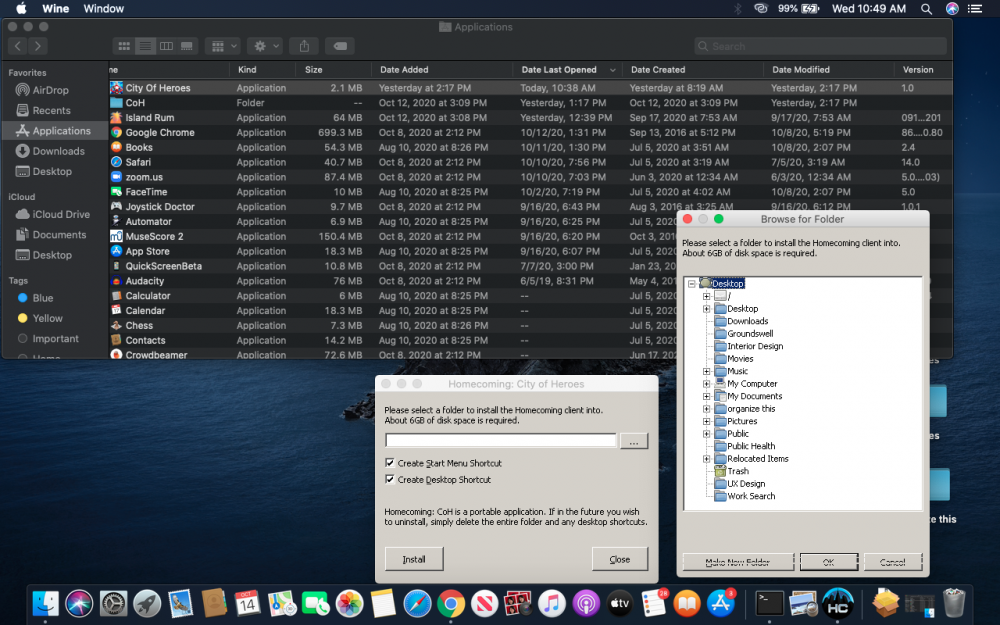Expand the Pictures folder in the tree
1000x625 pixels.
[705, 421]
